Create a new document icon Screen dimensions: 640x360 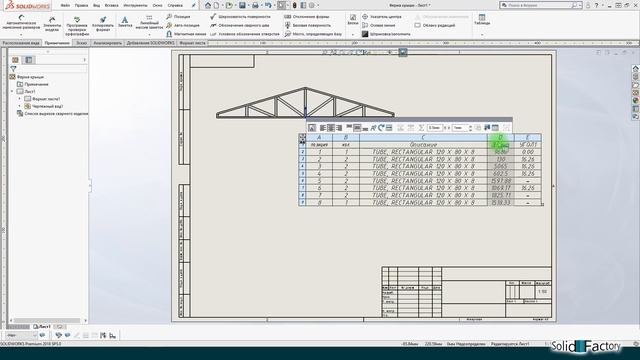point(216,5)
